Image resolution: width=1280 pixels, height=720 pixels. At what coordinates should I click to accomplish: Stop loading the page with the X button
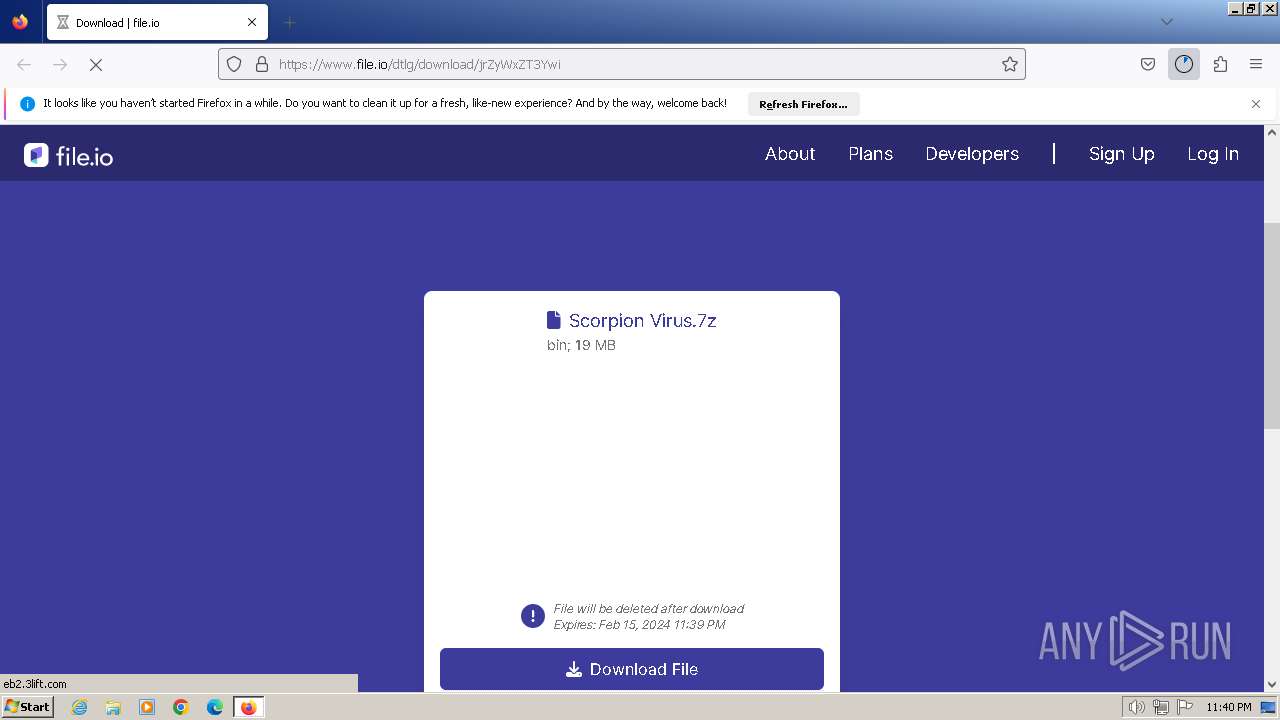point(96,64)
